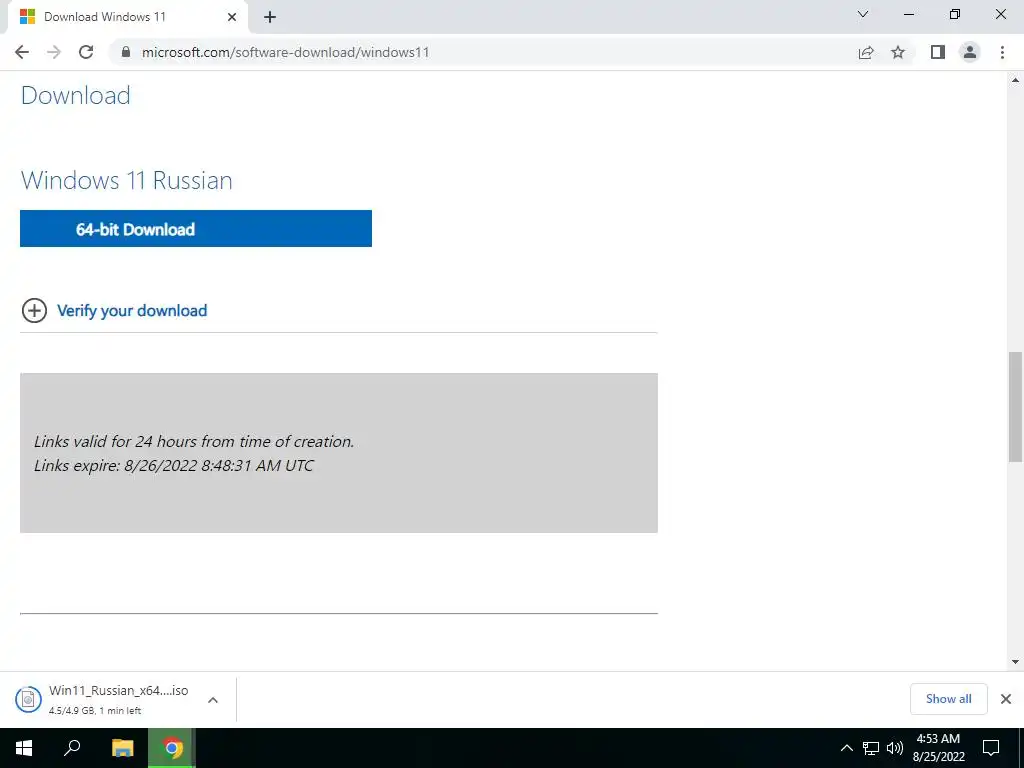Click the Chrome taskbar icon
Screen dimensions: 1024x768
pyautogui.click(x=172, y=748)
